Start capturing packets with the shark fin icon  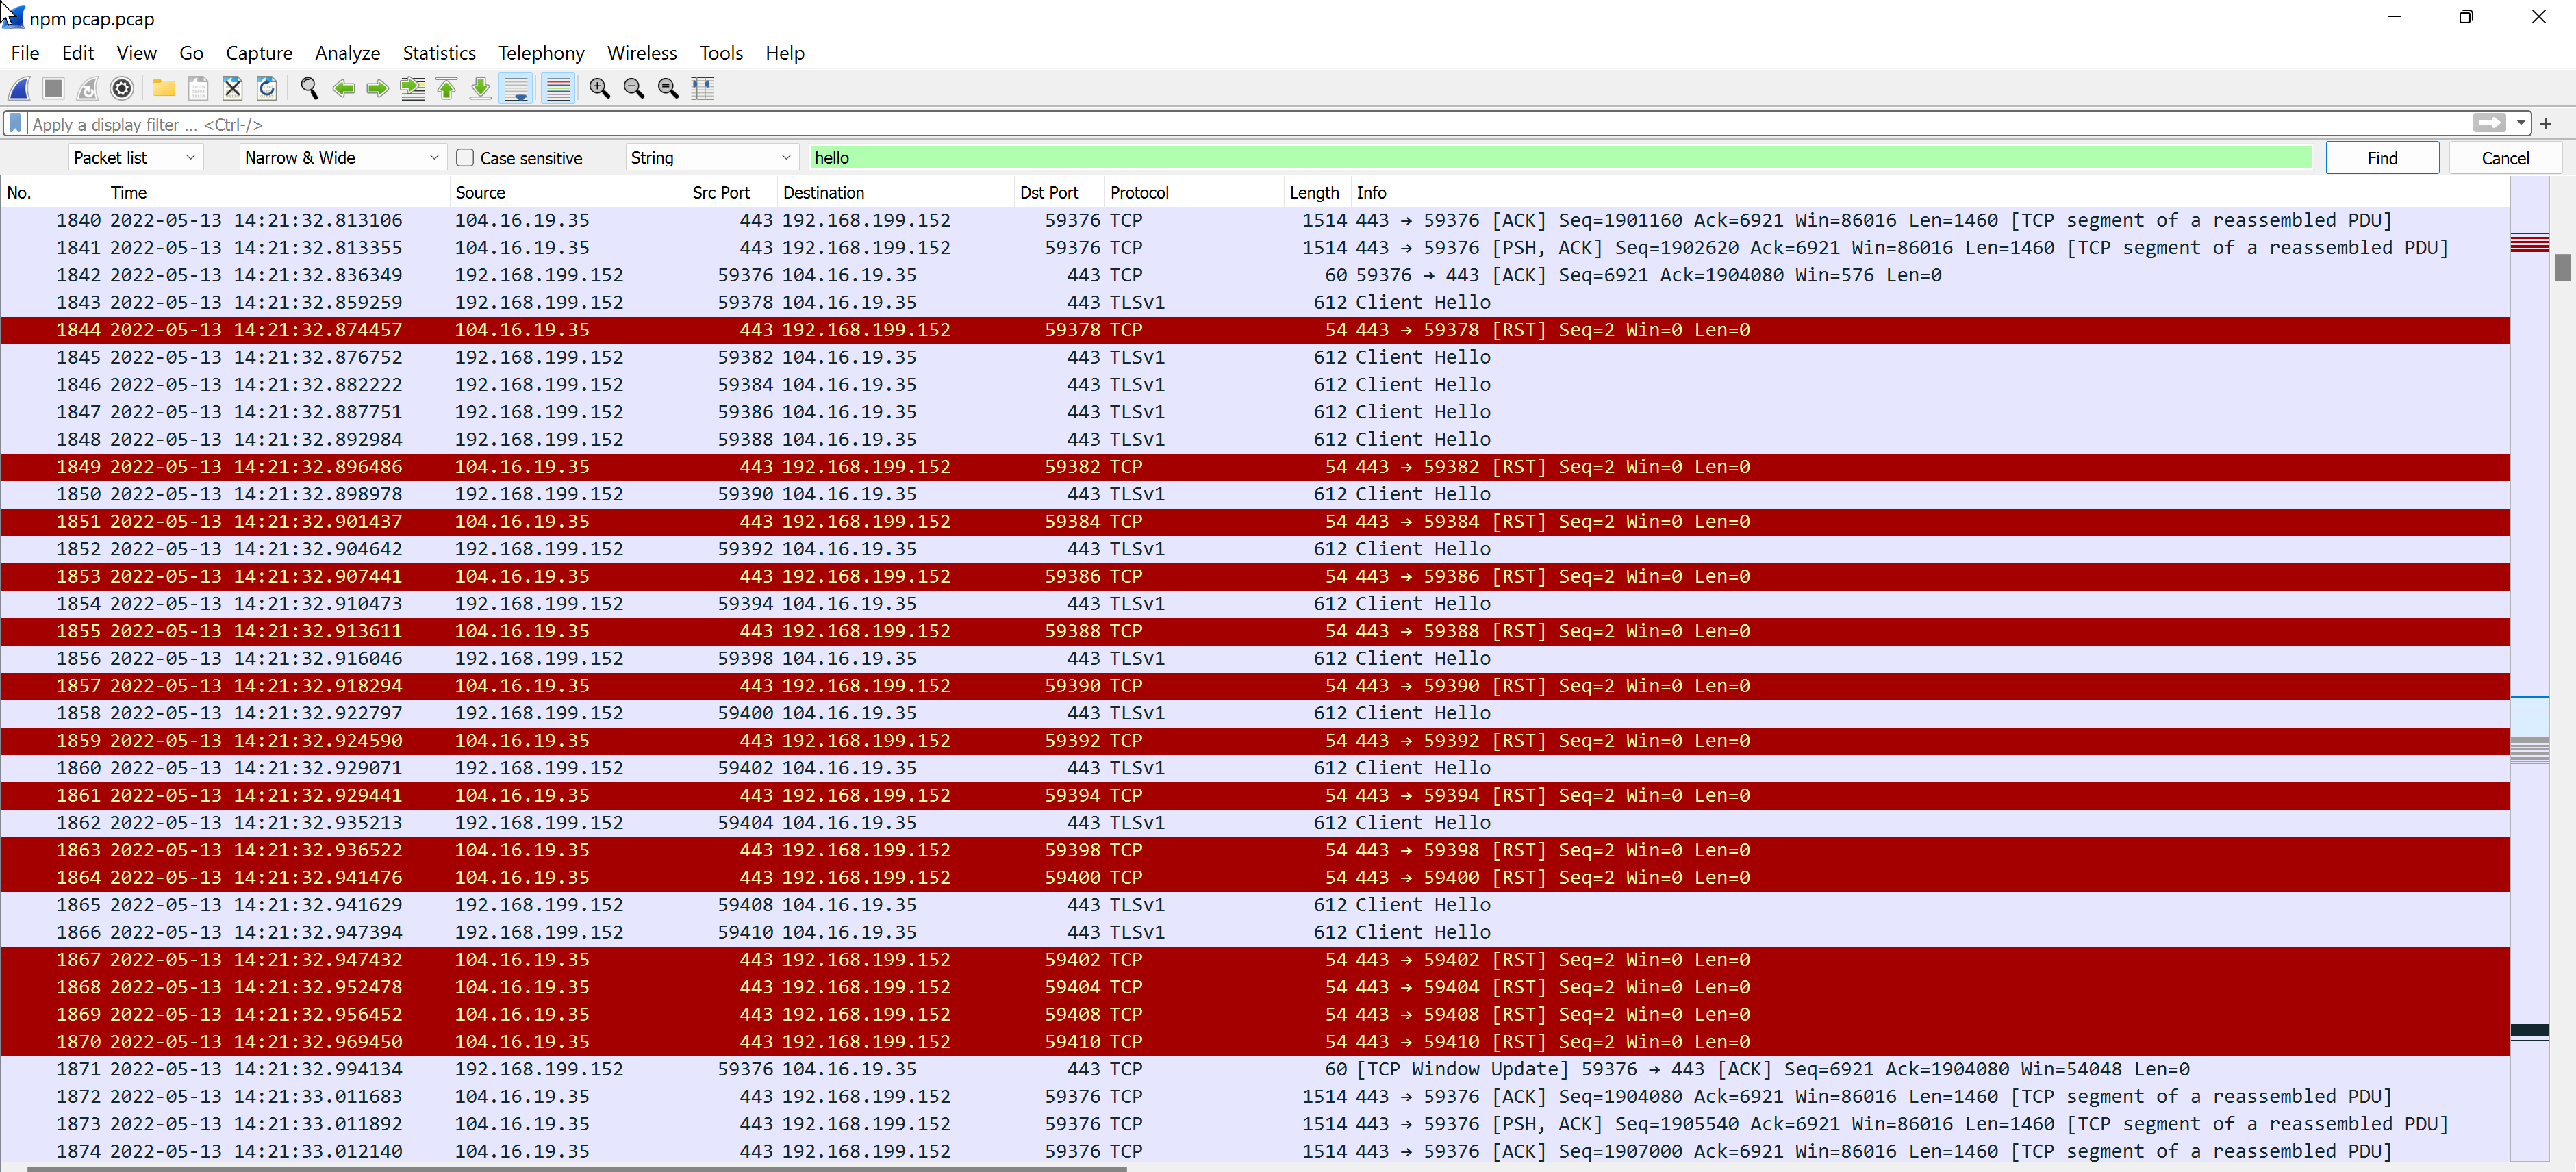tap(20, 88)
